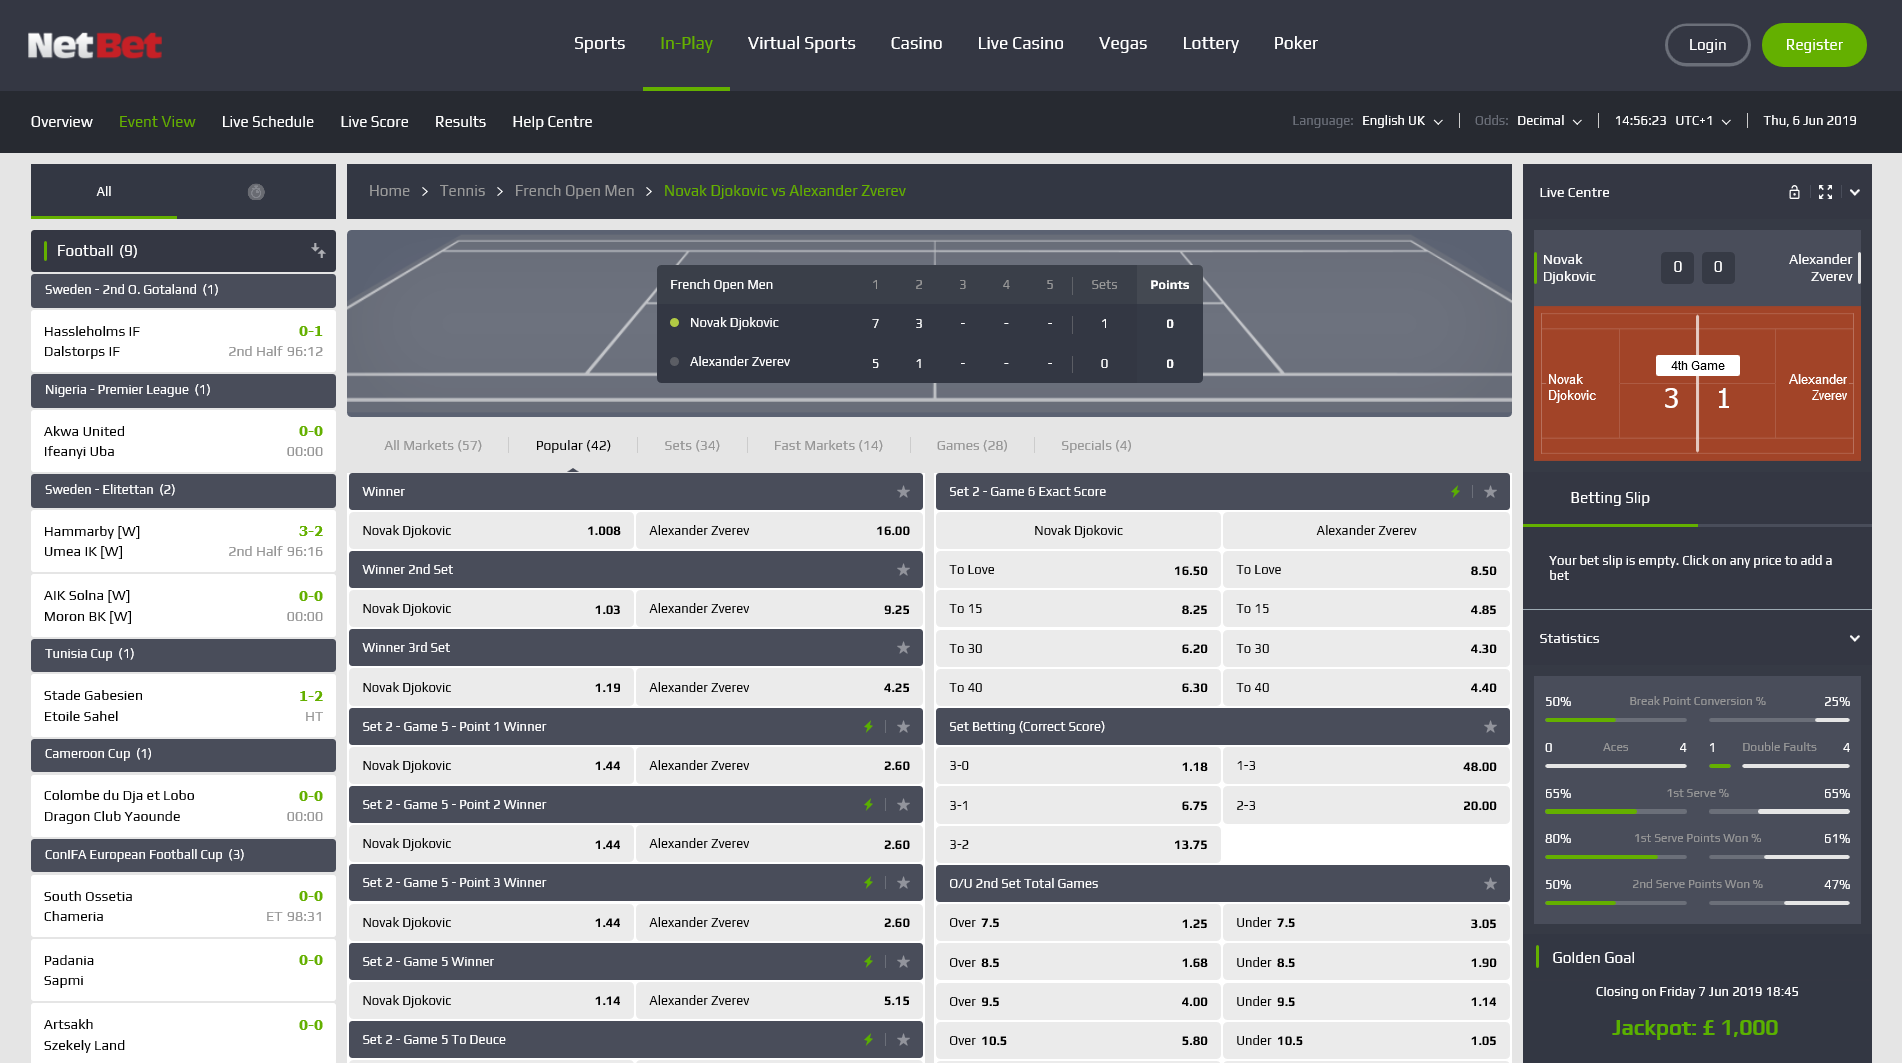This screenshot has height=1063, width=1902.
Task: Star the Set 2 Game 5 Winner market
Action: 903,962
